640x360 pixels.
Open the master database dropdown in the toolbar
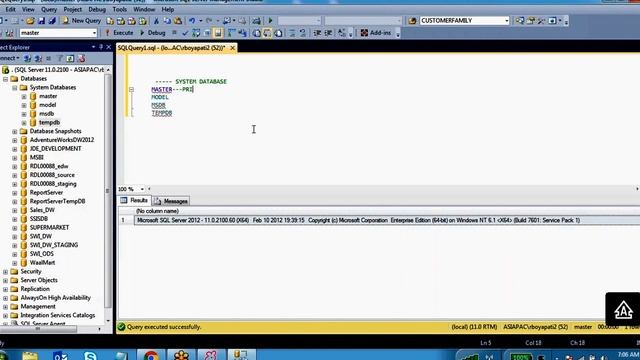point(94,33)
